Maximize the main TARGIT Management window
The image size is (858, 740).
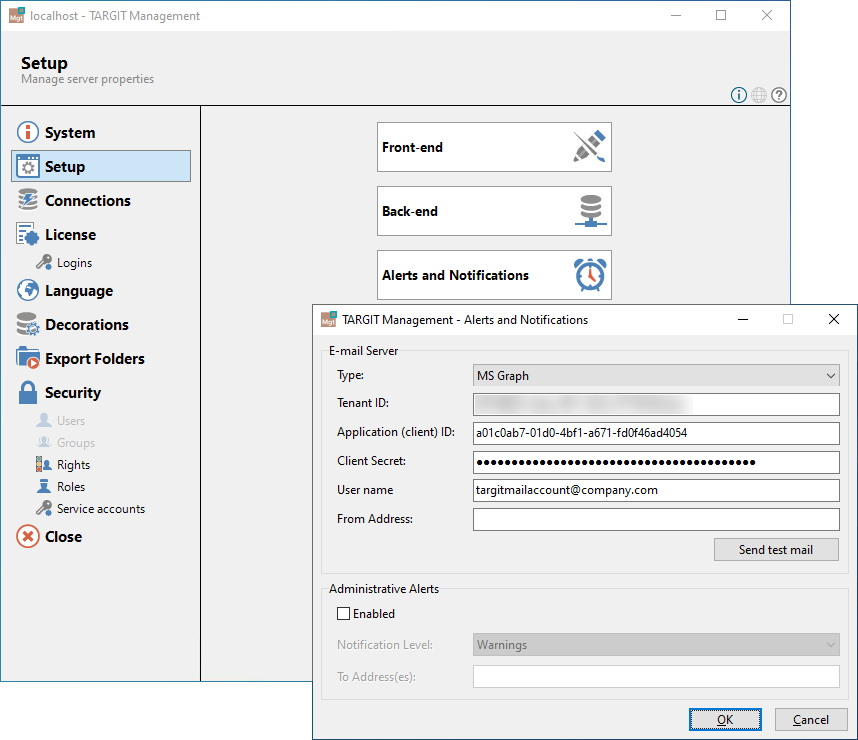coord(721,15)
